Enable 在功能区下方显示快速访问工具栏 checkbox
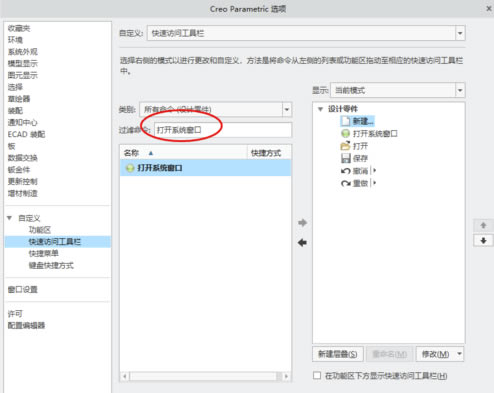The width and height of the screenshot is (494, 393). coord(317,376)
